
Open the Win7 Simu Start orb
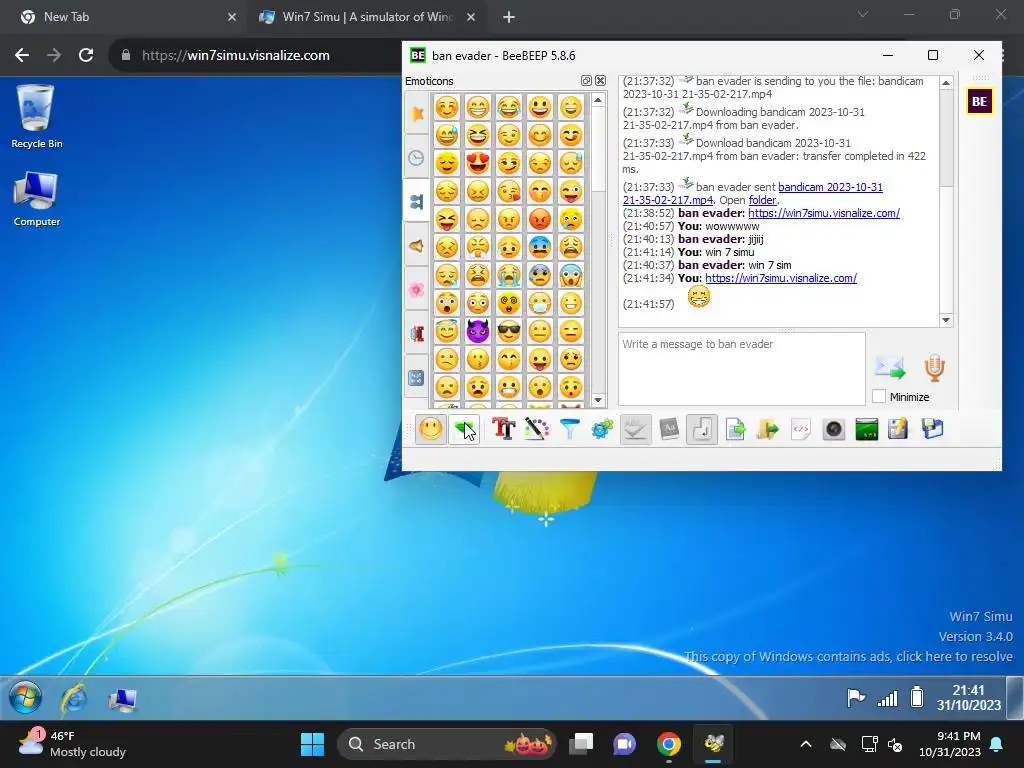25,697
